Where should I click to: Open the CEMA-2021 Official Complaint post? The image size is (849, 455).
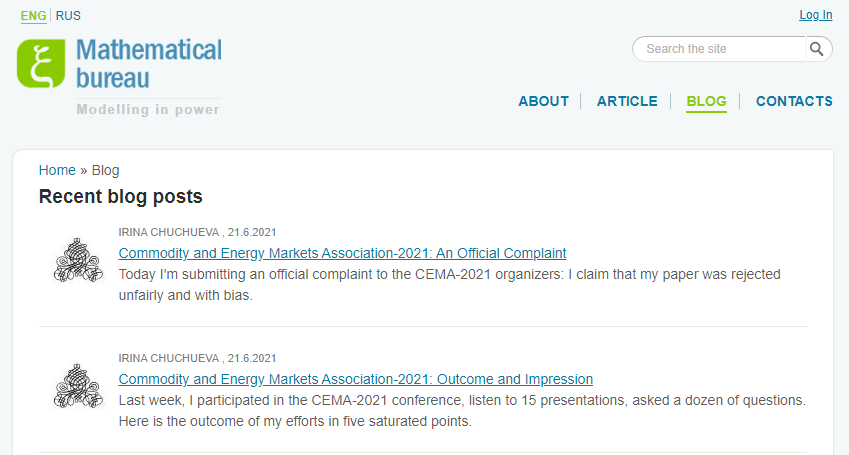click(342, 253)
